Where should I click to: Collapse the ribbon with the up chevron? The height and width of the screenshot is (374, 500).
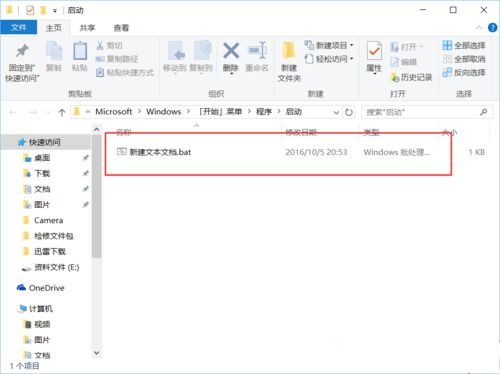pos(479,28)
